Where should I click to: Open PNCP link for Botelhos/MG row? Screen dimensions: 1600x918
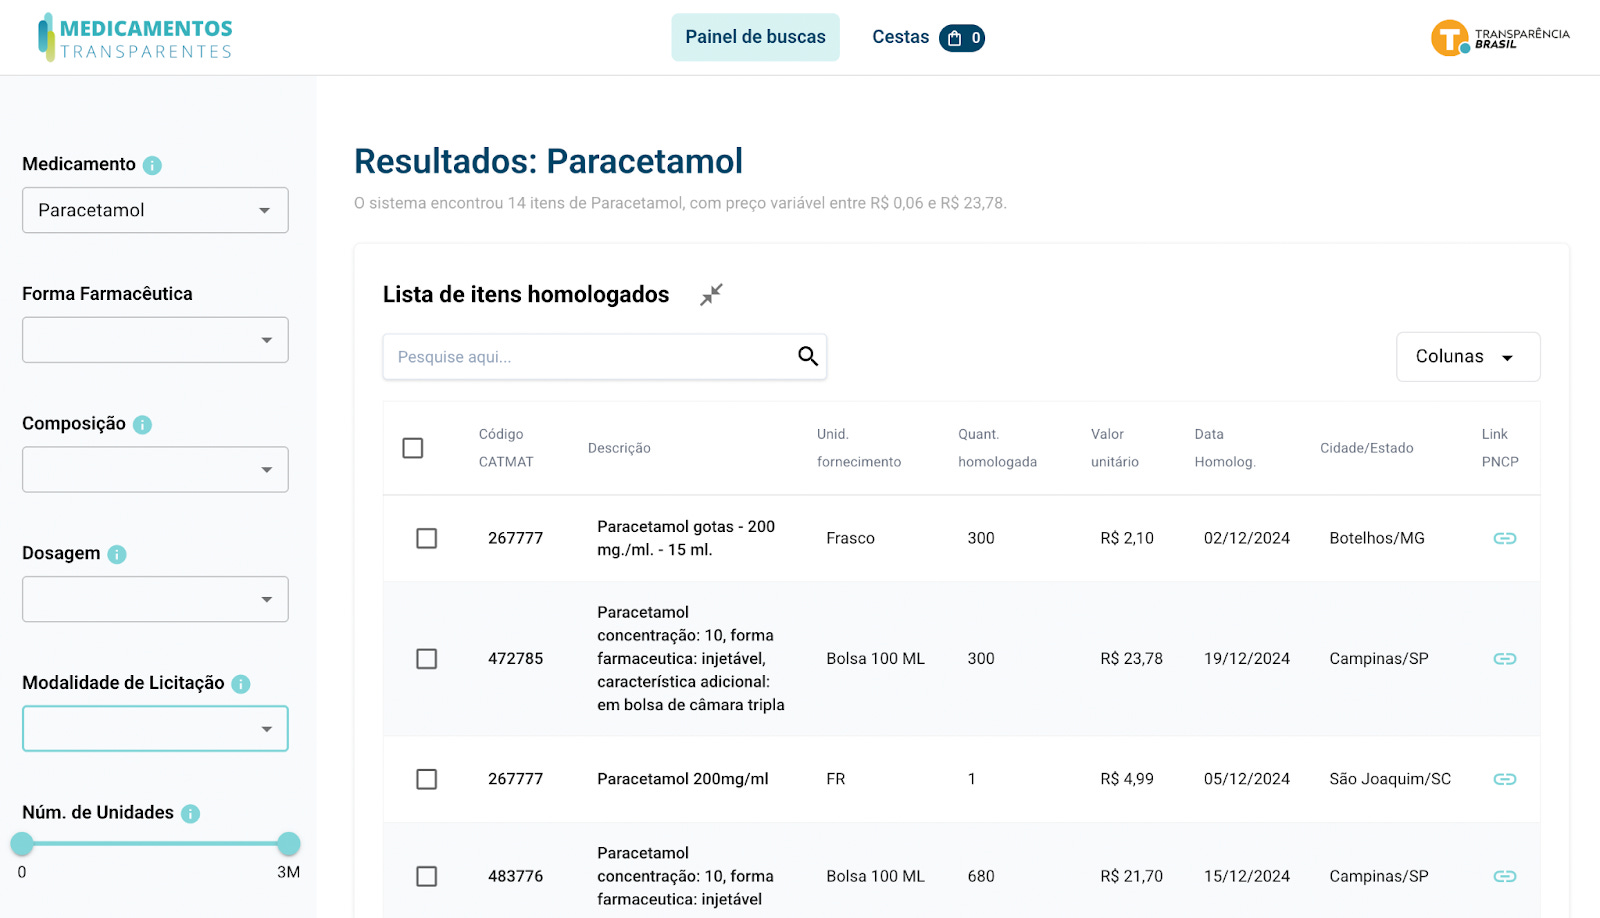(x=1505, y=538)
